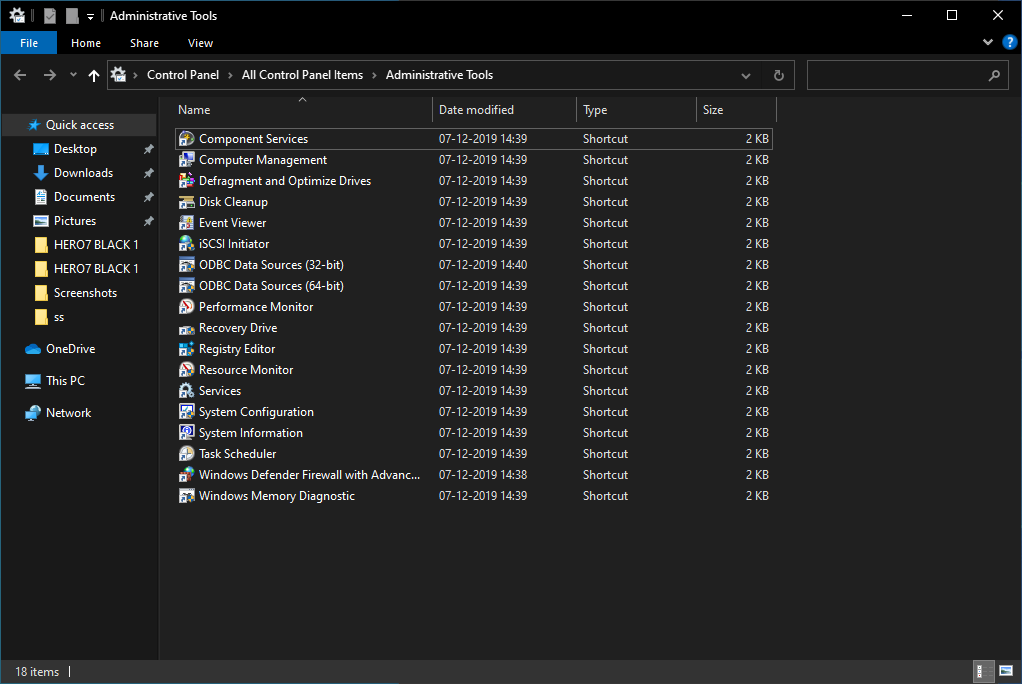Select Details view from the status bar
This screenshot has width=1022, height=684.
tap(982, 671)
